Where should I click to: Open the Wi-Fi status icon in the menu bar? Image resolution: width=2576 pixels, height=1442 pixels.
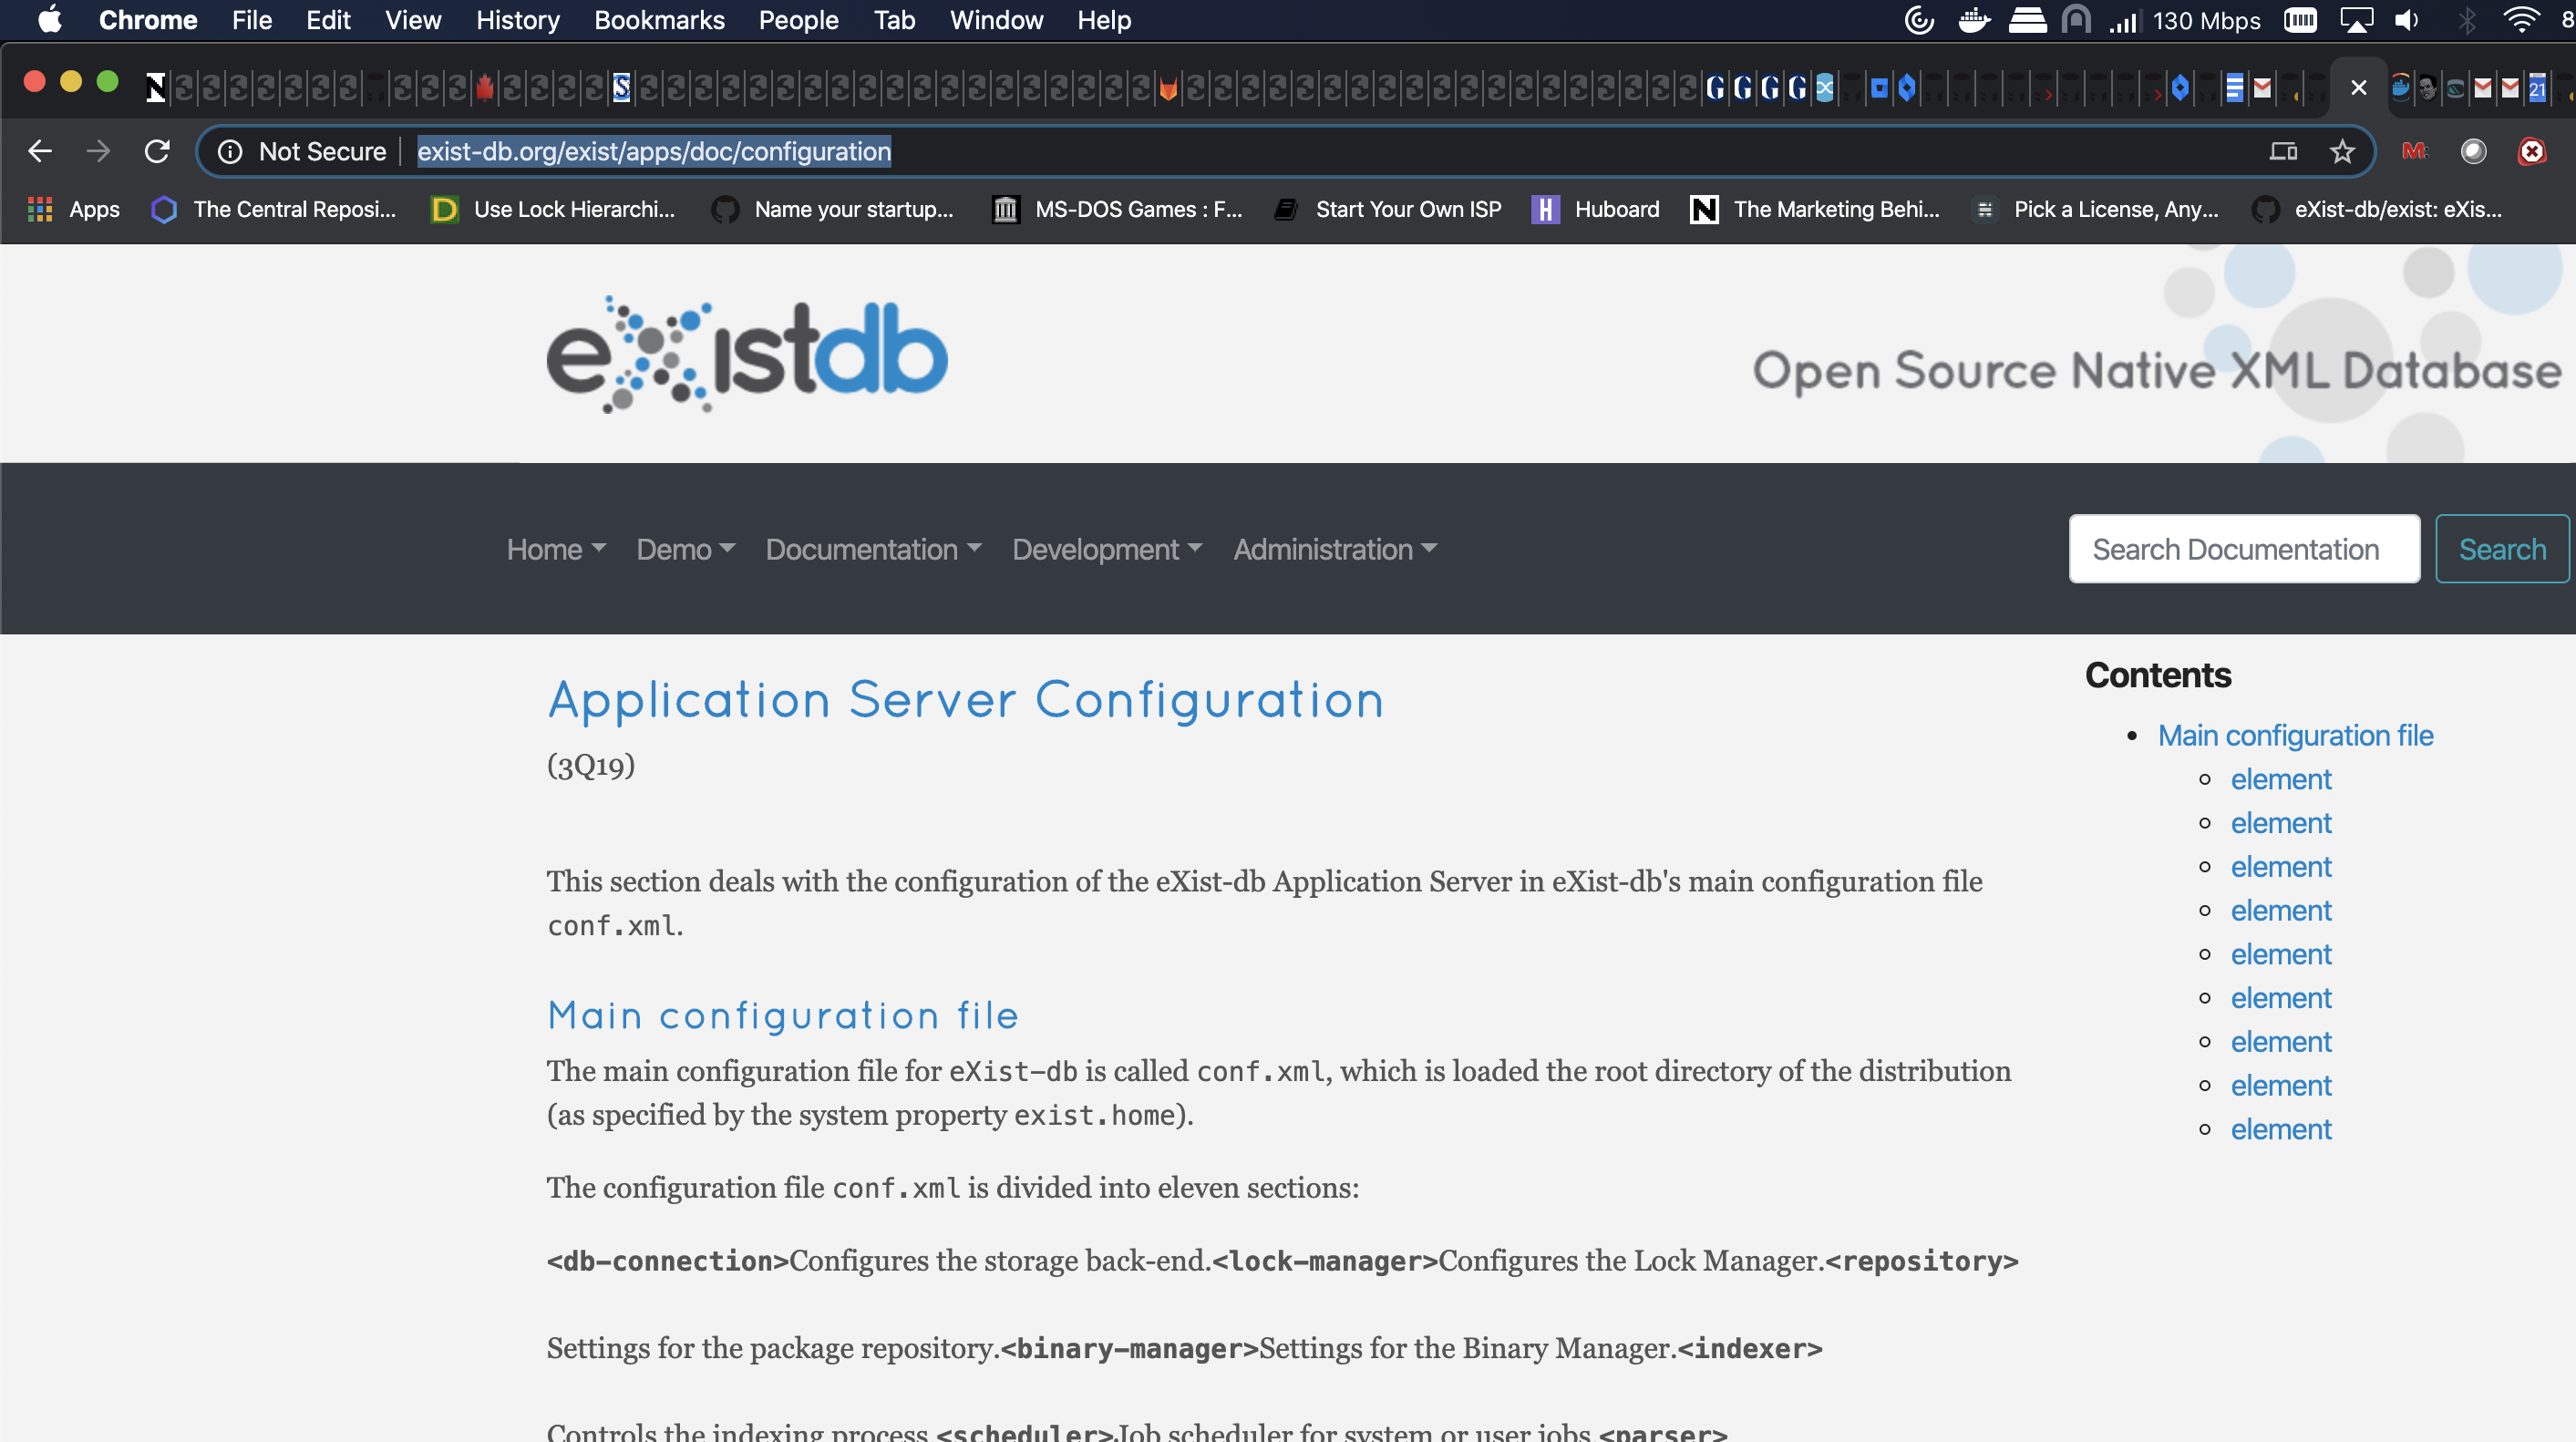(2520, 20)
